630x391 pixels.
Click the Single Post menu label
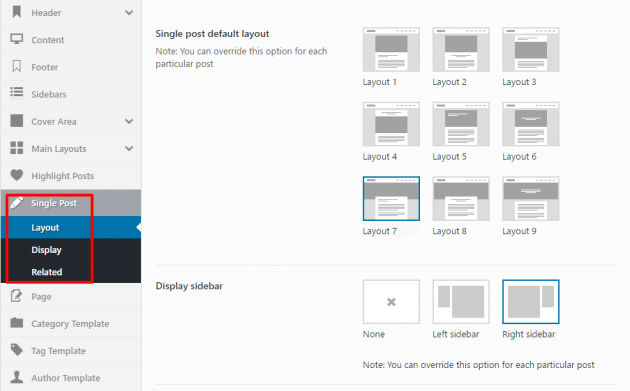coord(54,203)
